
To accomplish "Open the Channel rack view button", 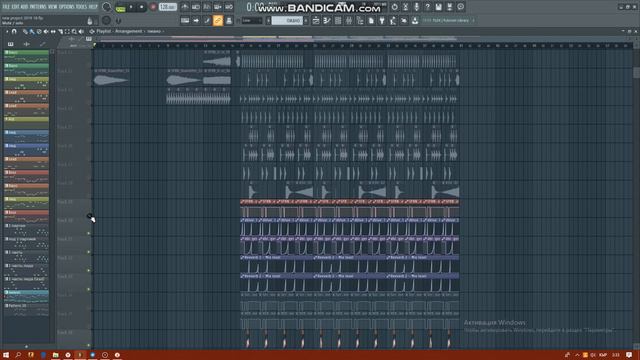I will [338, 20].
